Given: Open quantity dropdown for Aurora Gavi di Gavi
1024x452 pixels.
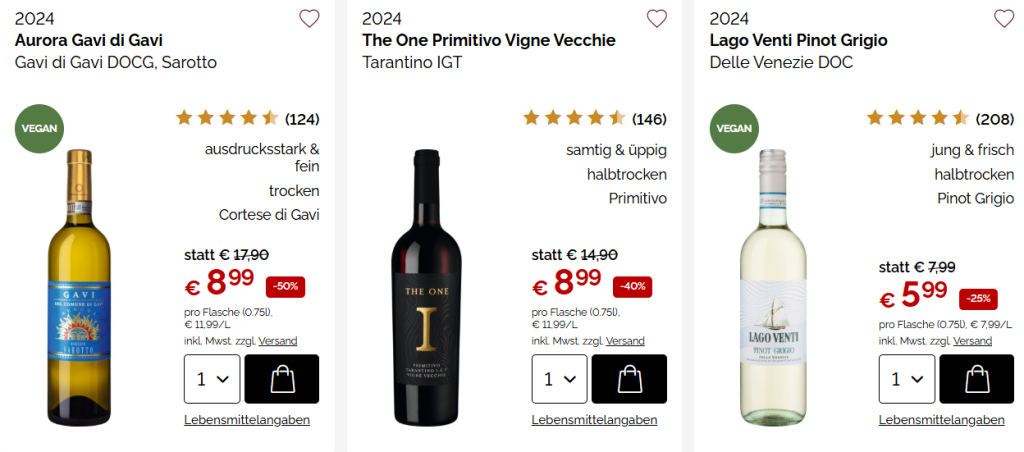Looking at the screenshot, I should click(x=212, y=379).
